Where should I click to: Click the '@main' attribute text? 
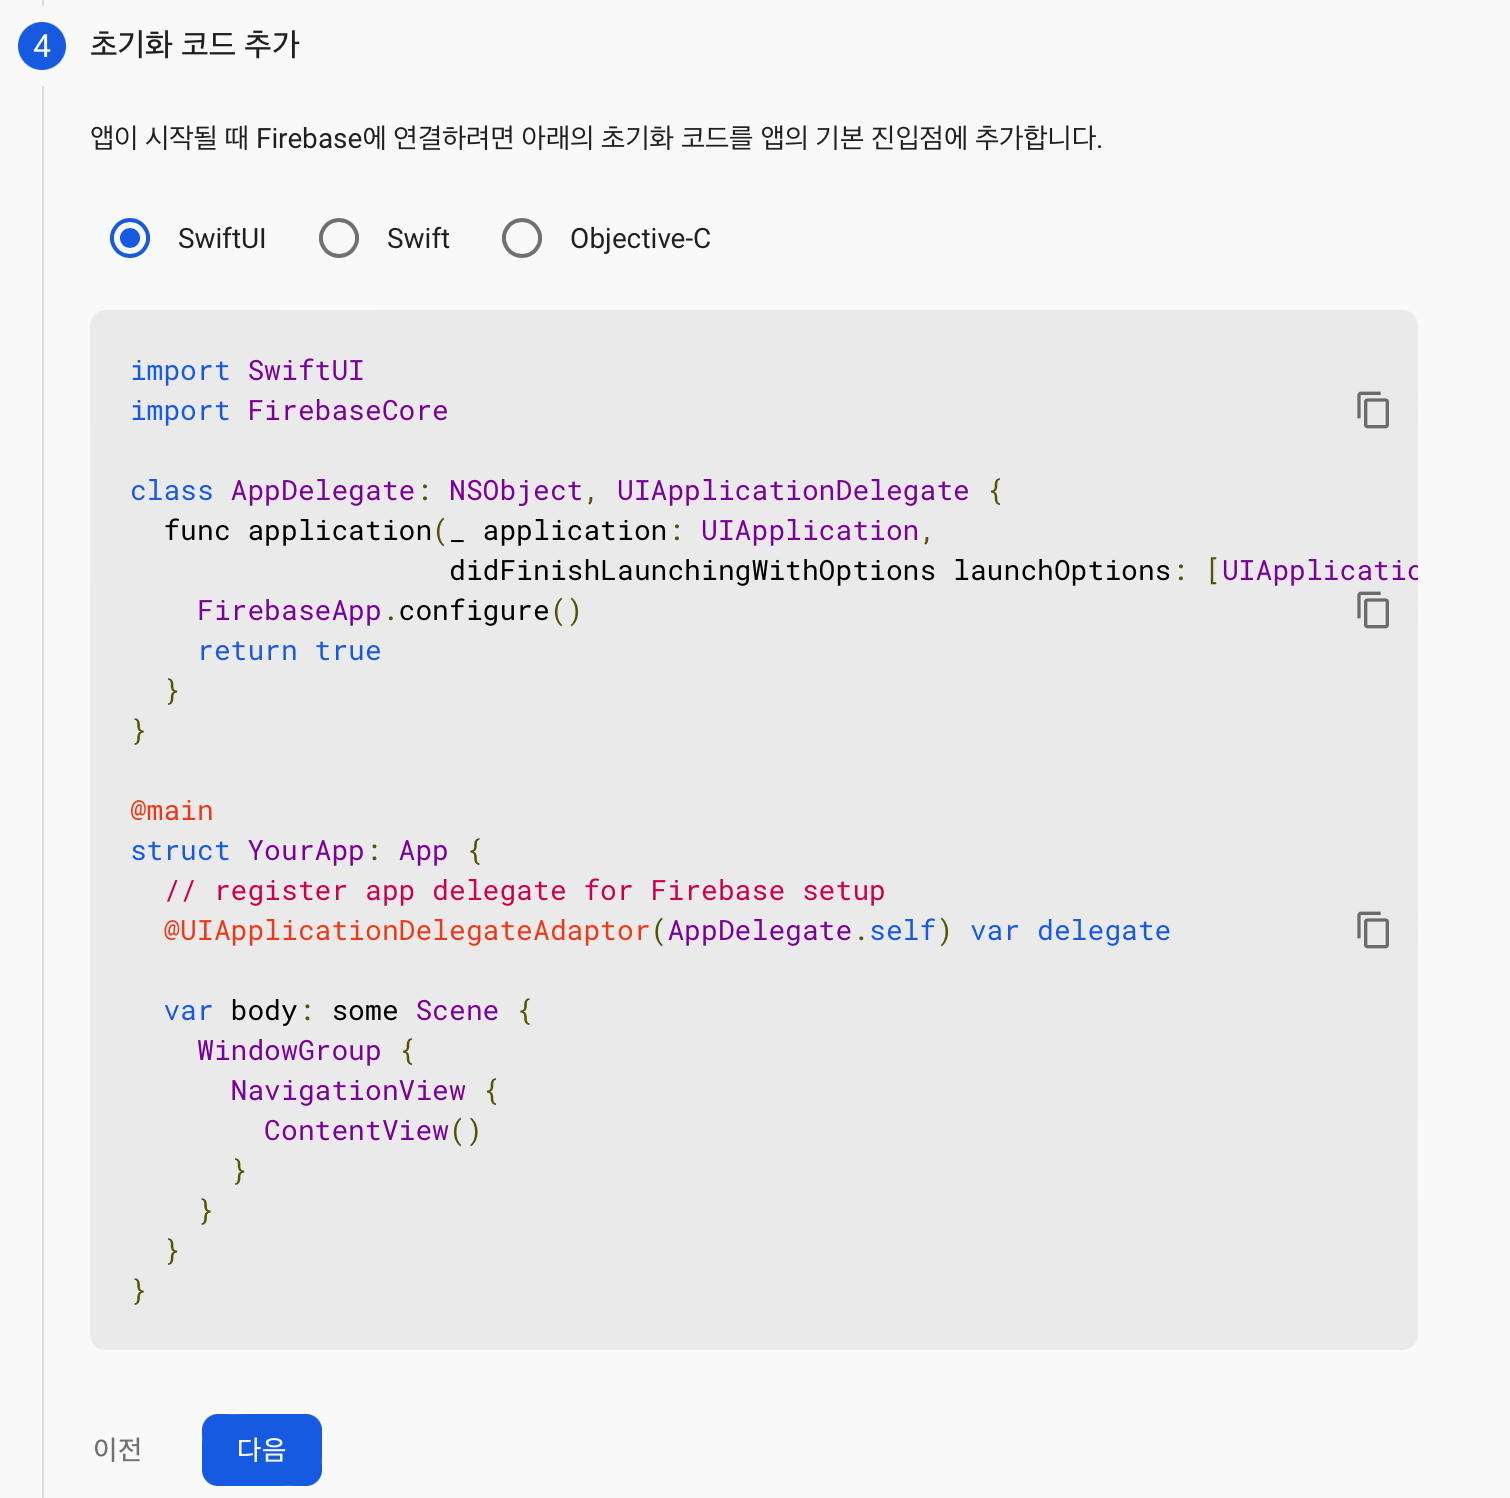pos(172,811)
